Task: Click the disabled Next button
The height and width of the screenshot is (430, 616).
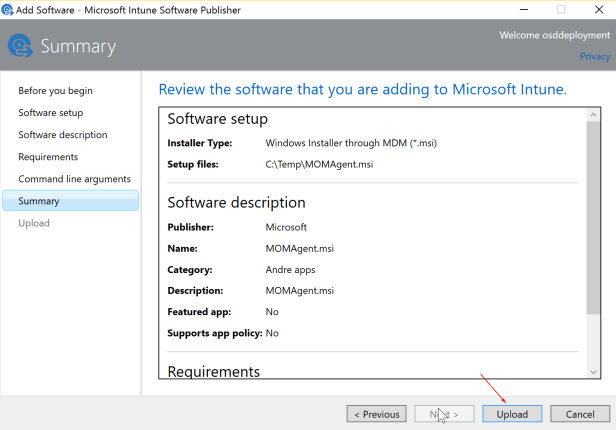Action: 444,414
